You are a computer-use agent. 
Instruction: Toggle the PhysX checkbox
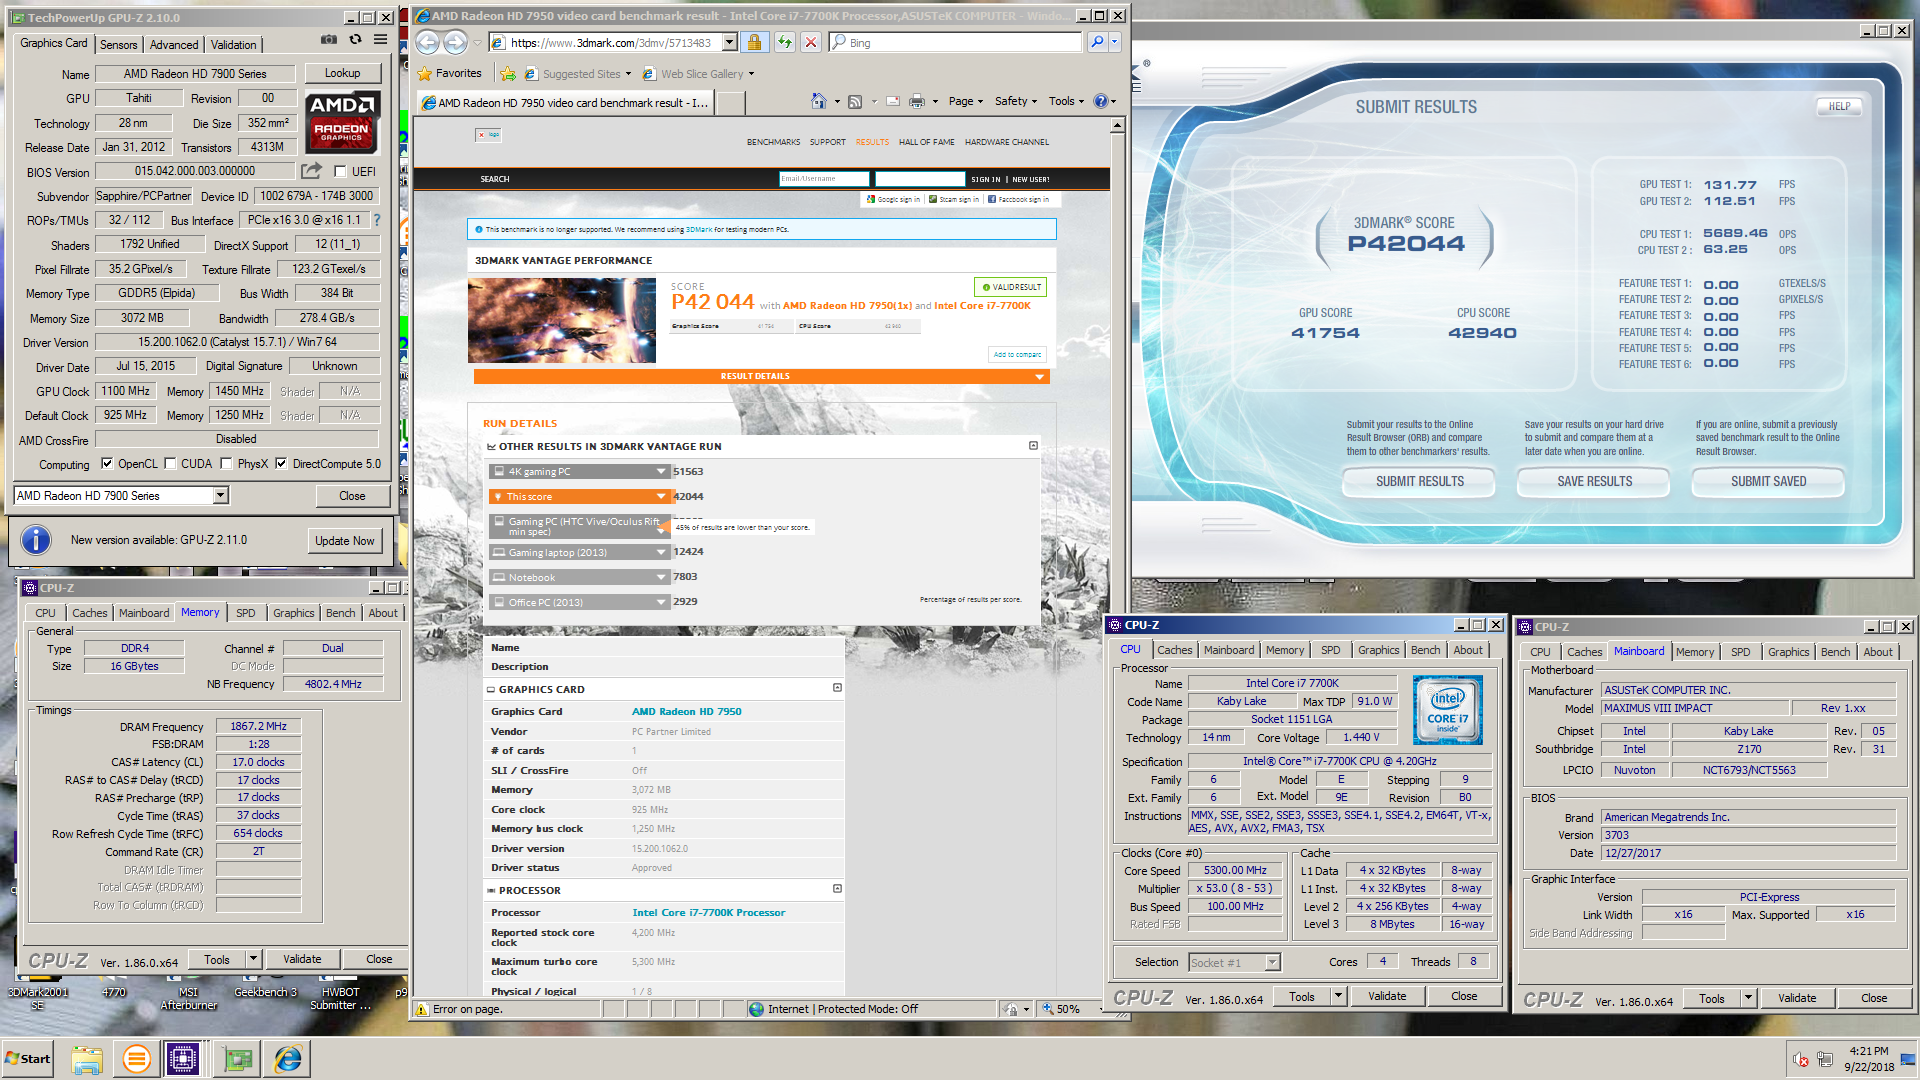pos(227,463)
